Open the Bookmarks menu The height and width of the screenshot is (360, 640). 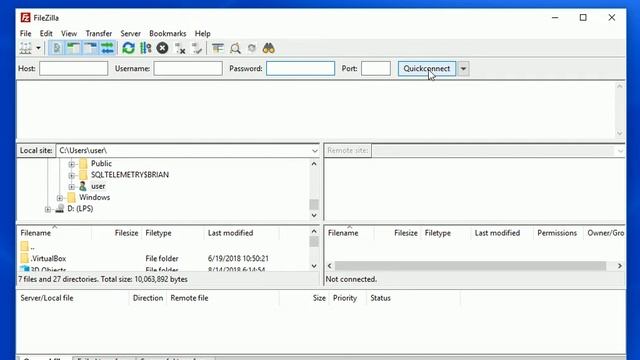coord(167,33)
